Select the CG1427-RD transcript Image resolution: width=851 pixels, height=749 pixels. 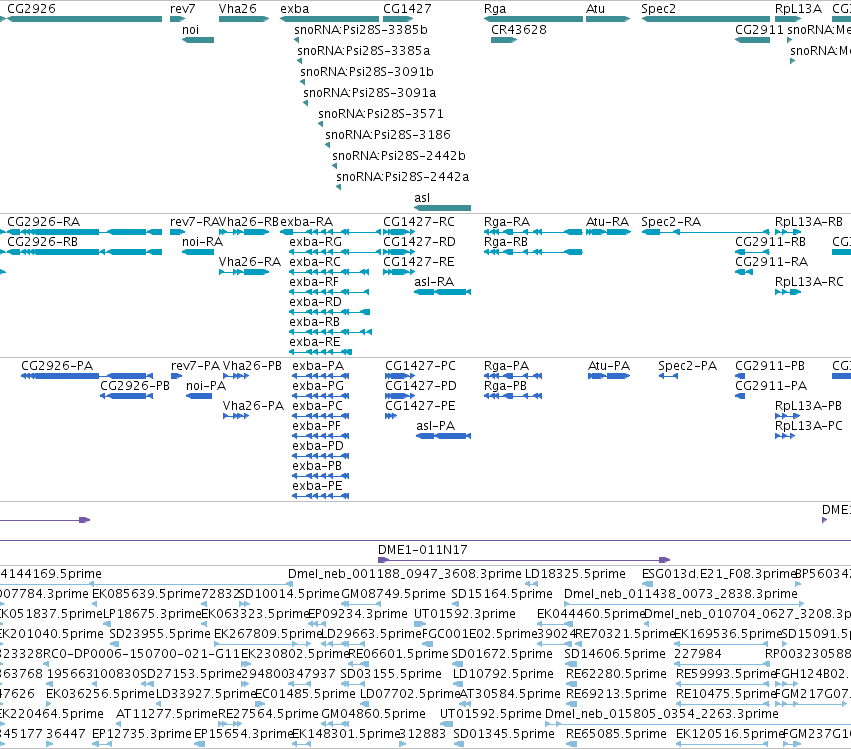tap(399, 252)
